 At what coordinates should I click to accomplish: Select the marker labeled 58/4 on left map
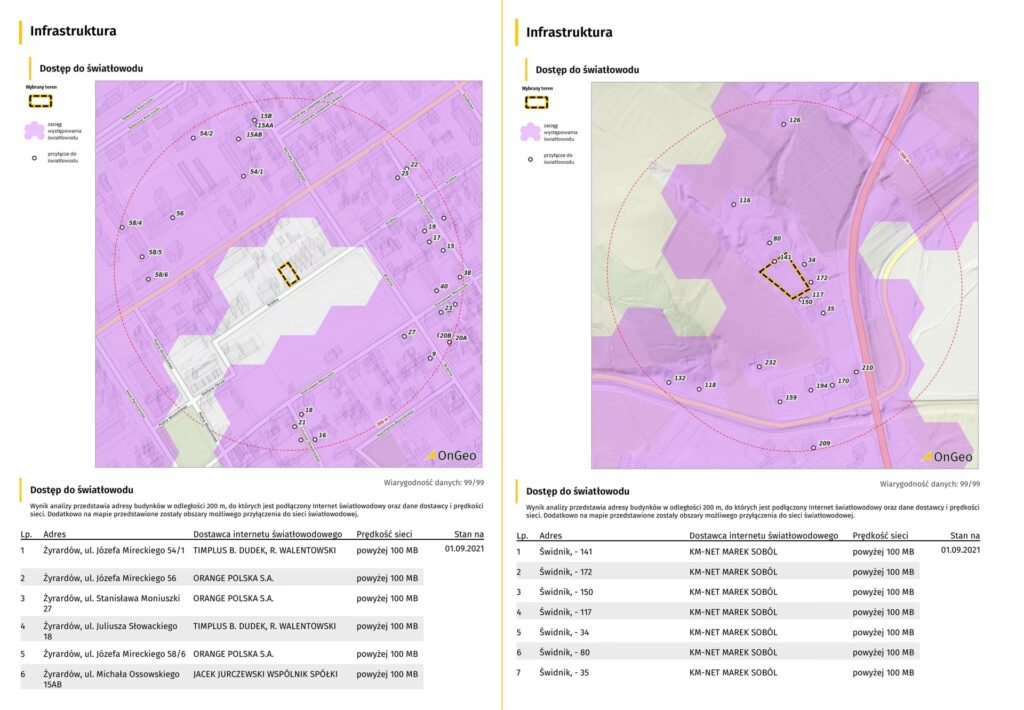point(122,228)
